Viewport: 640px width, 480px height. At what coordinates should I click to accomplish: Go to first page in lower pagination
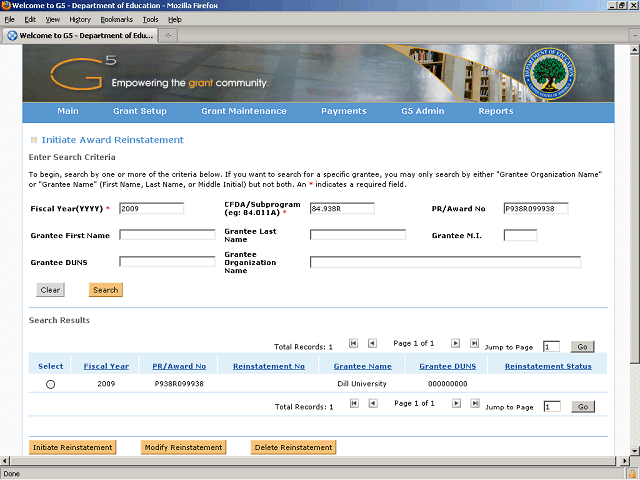point(354,403)
